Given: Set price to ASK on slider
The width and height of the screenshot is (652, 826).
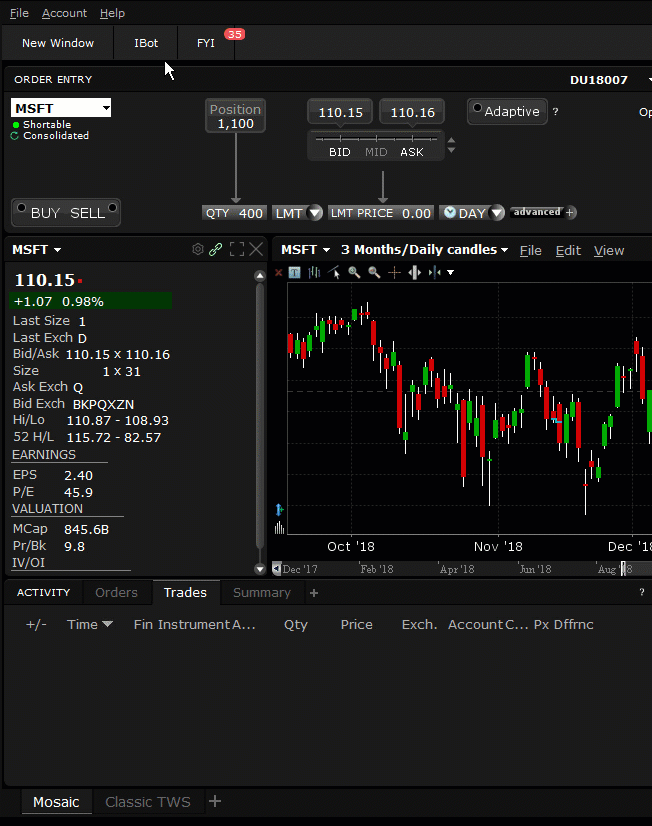Looking at the screenshot, I should coord(412,152).
